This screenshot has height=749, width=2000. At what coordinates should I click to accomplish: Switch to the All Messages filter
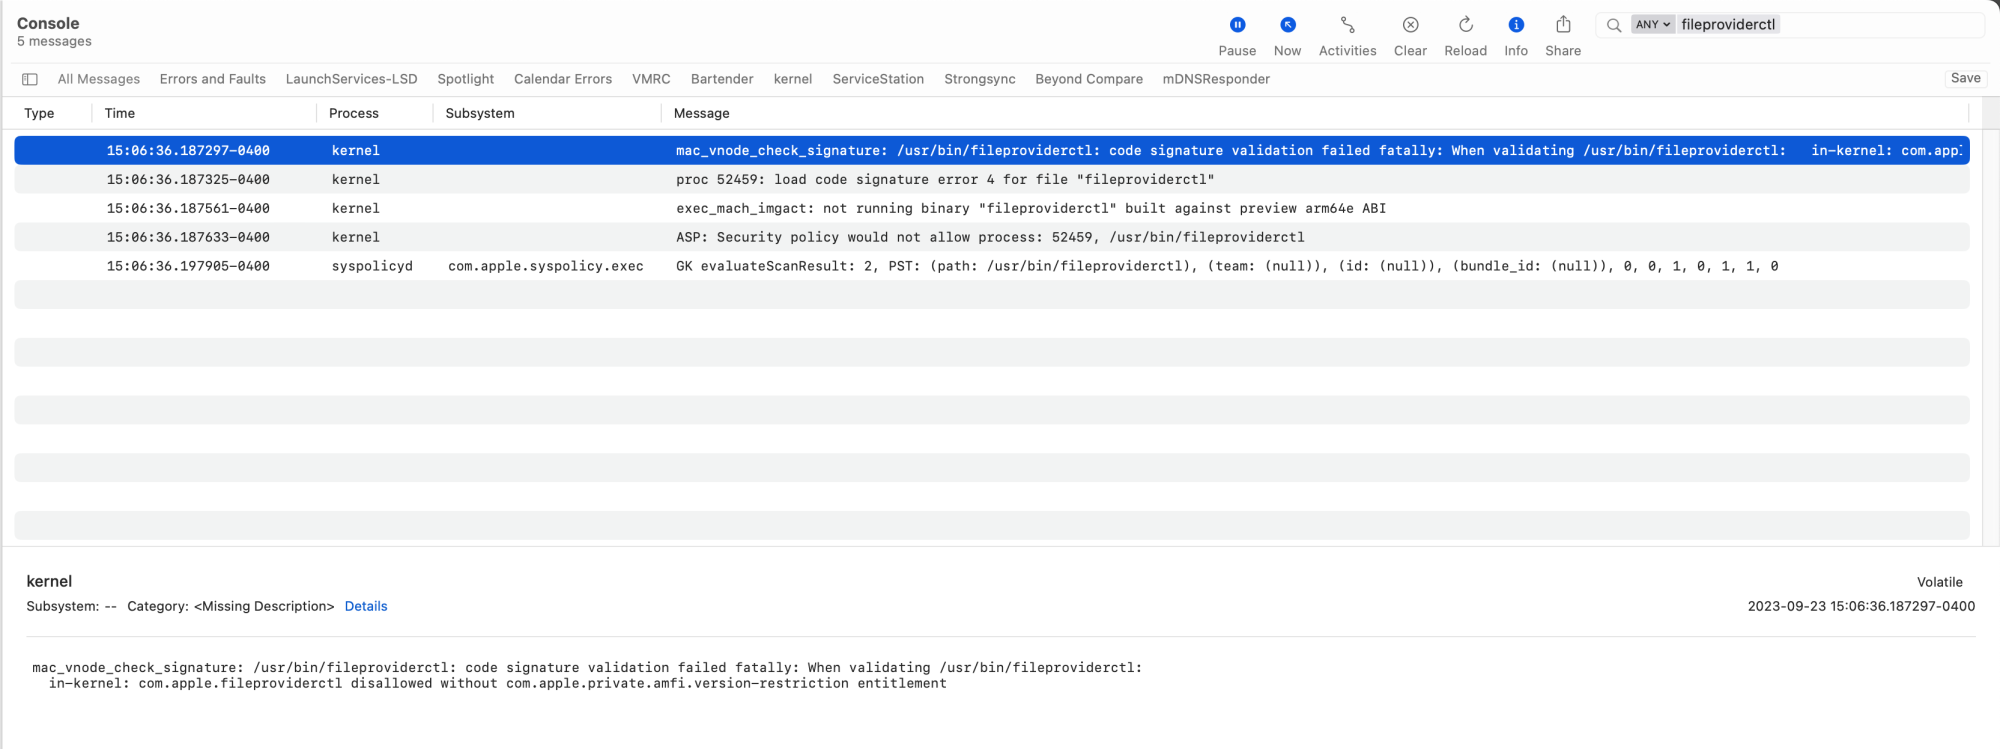coord(99,79)
